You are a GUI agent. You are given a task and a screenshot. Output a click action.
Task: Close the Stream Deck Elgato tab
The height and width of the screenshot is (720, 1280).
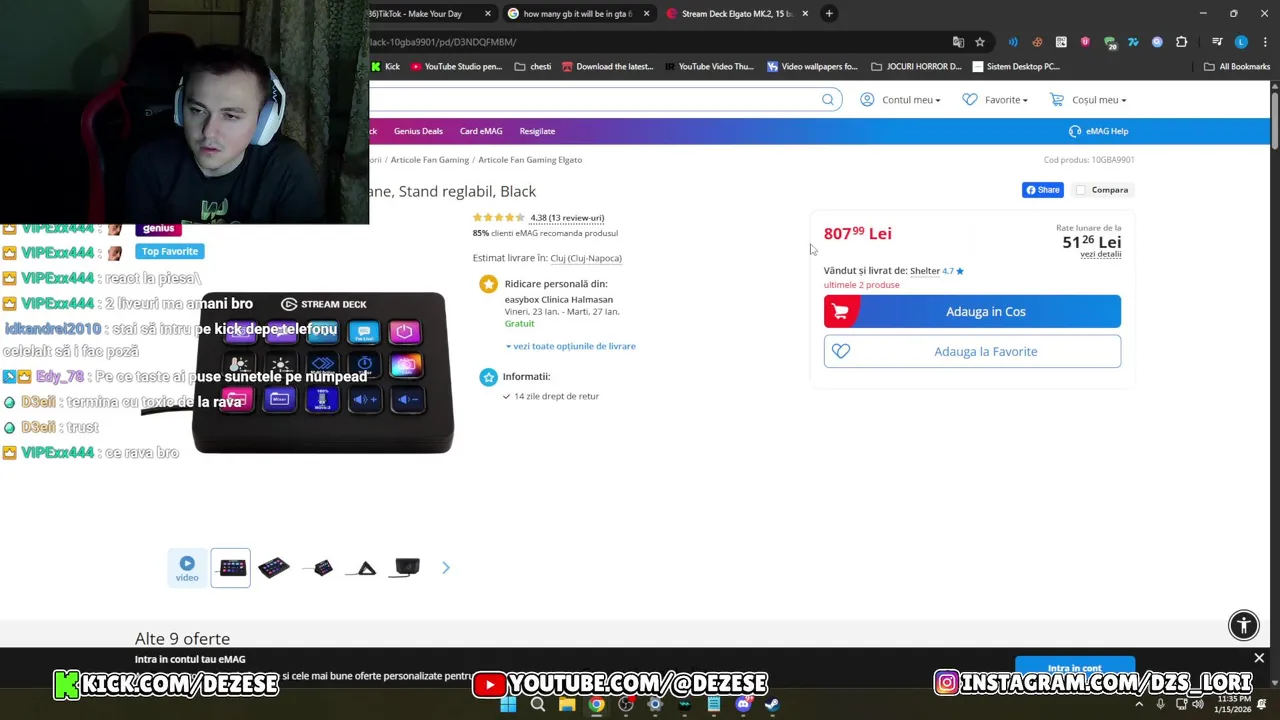(x=805, y=14)
